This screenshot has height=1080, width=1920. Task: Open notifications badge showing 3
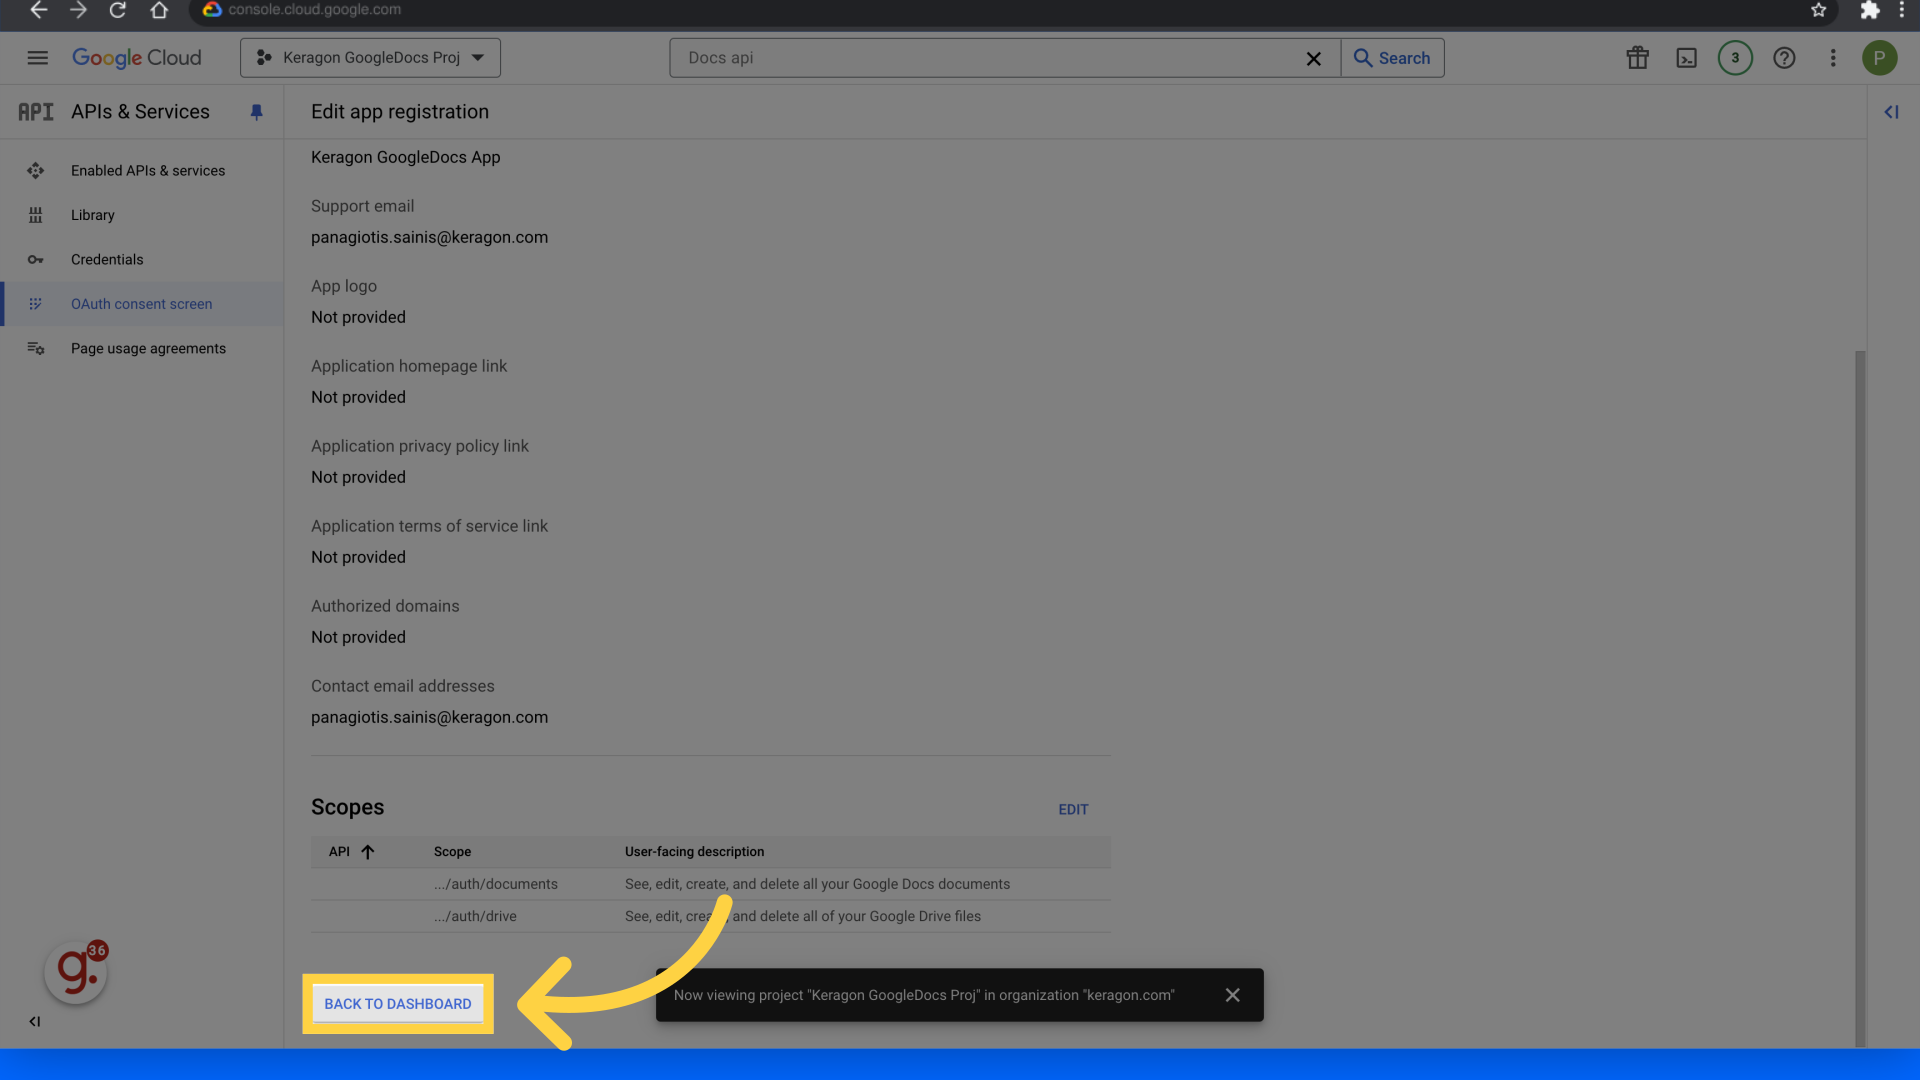coord(1735,58)
